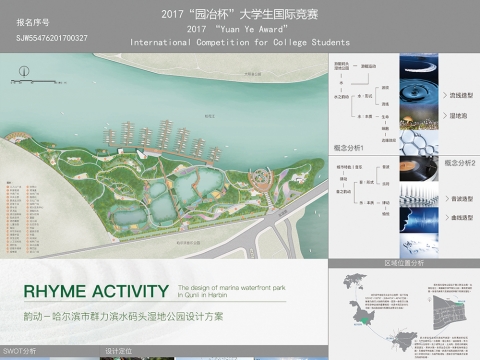480x360 pixels.
Task: Click the 湿地泡 label
Action: point(458,116)
